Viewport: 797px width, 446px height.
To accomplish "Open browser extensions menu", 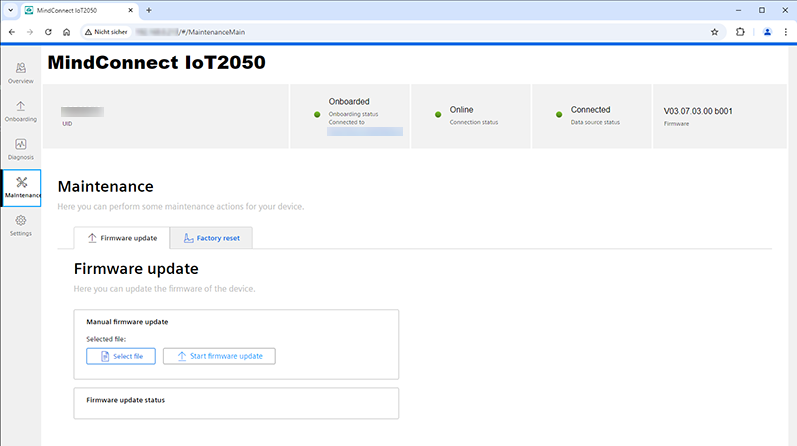I will coord(740,32).
